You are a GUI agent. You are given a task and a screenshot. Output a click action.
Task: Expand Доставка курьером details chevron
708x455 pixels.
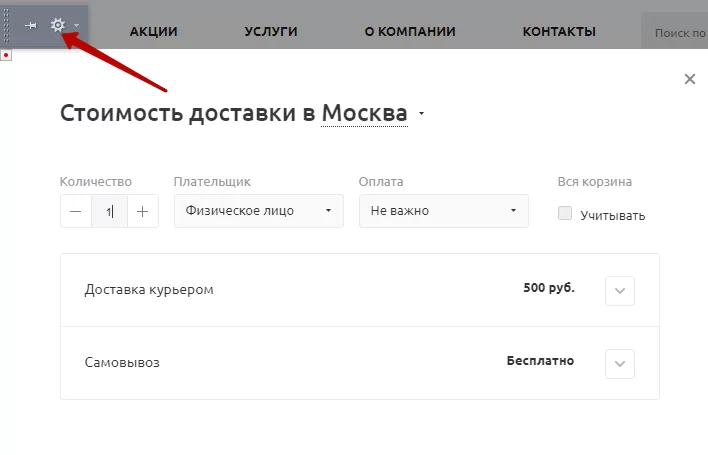pyautogui.click(x=620, y=291)
